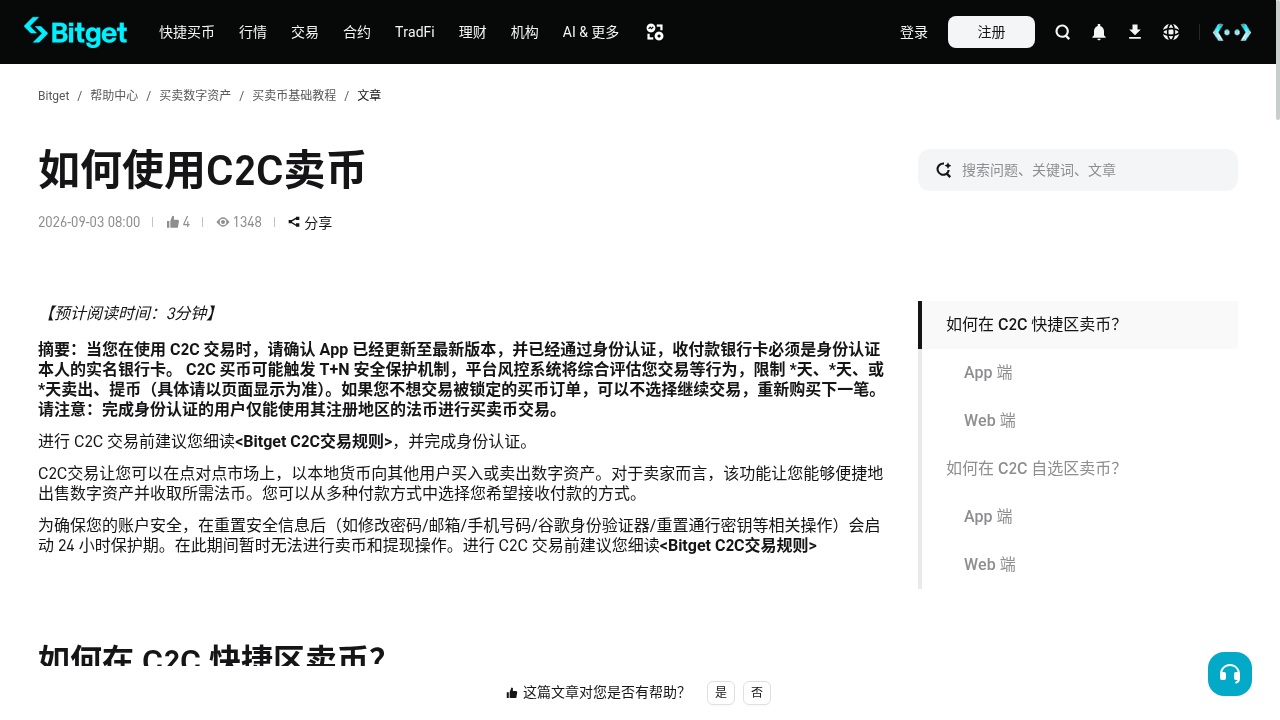Focus the 搜索问题、关键词、文章 search field

point(1078,170)
